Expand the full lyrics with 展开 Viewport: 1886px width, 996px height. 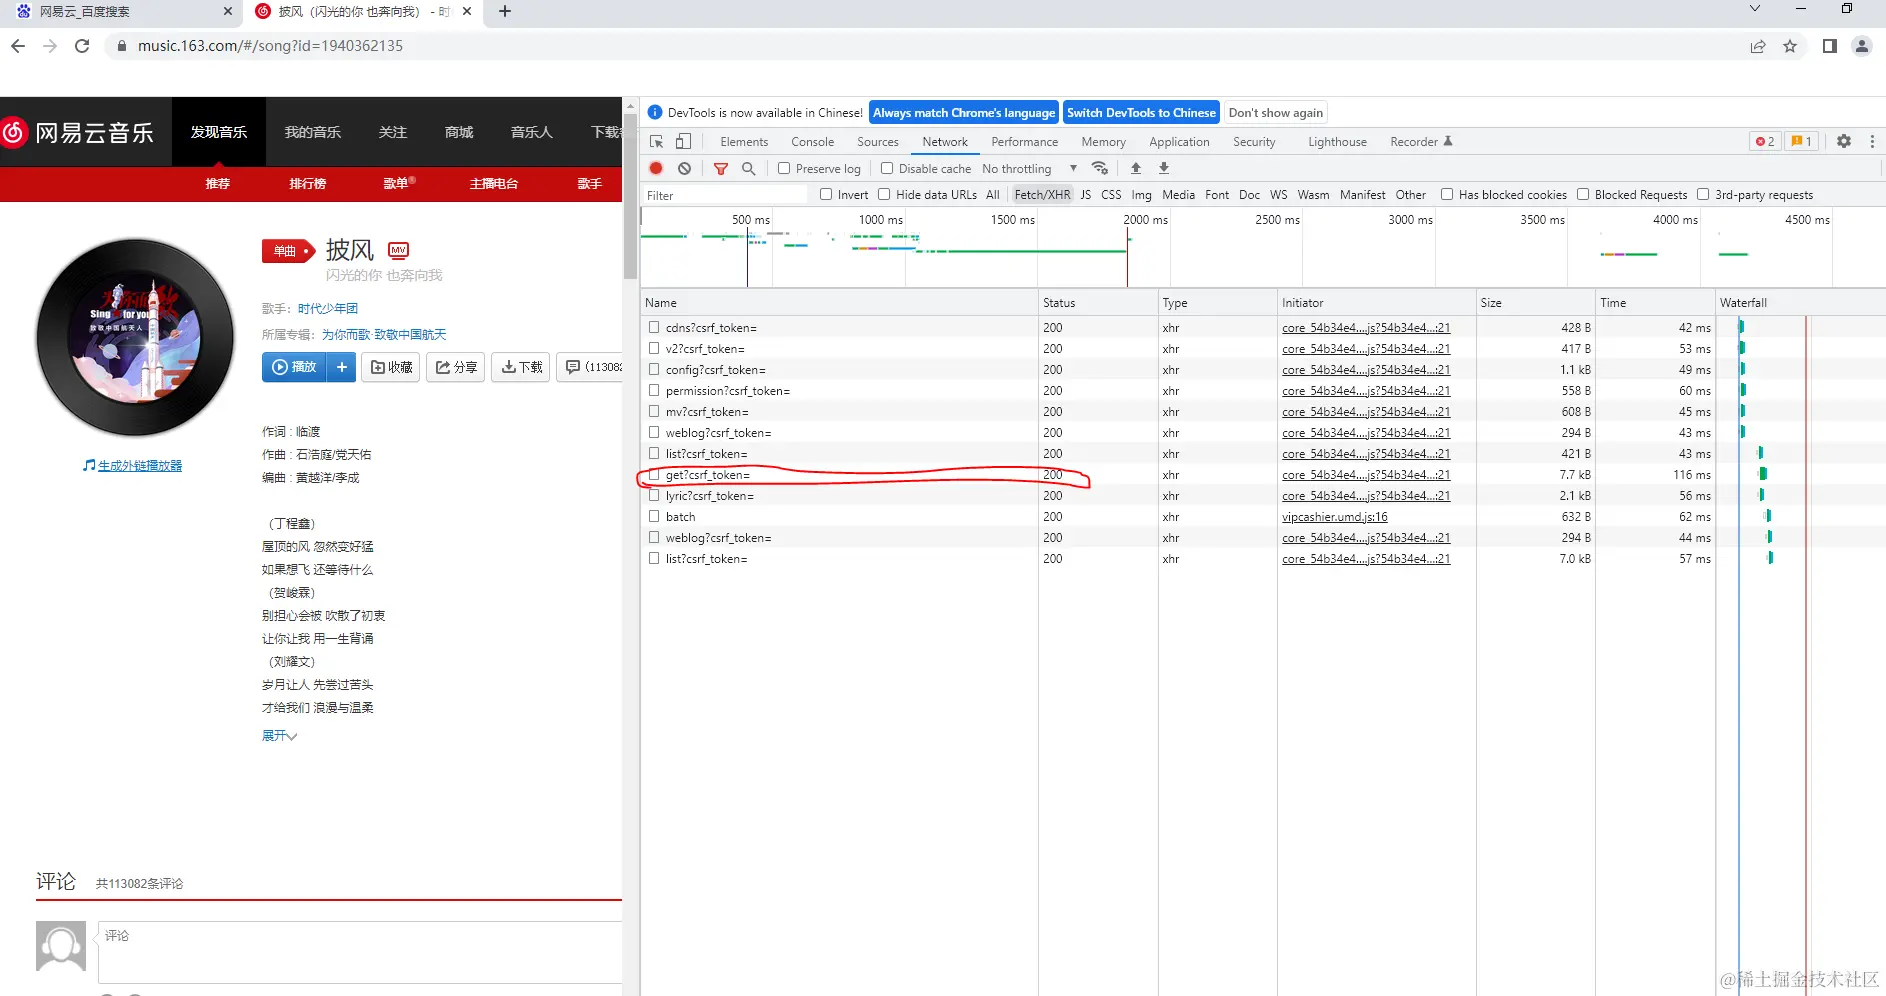click(279, 736)
